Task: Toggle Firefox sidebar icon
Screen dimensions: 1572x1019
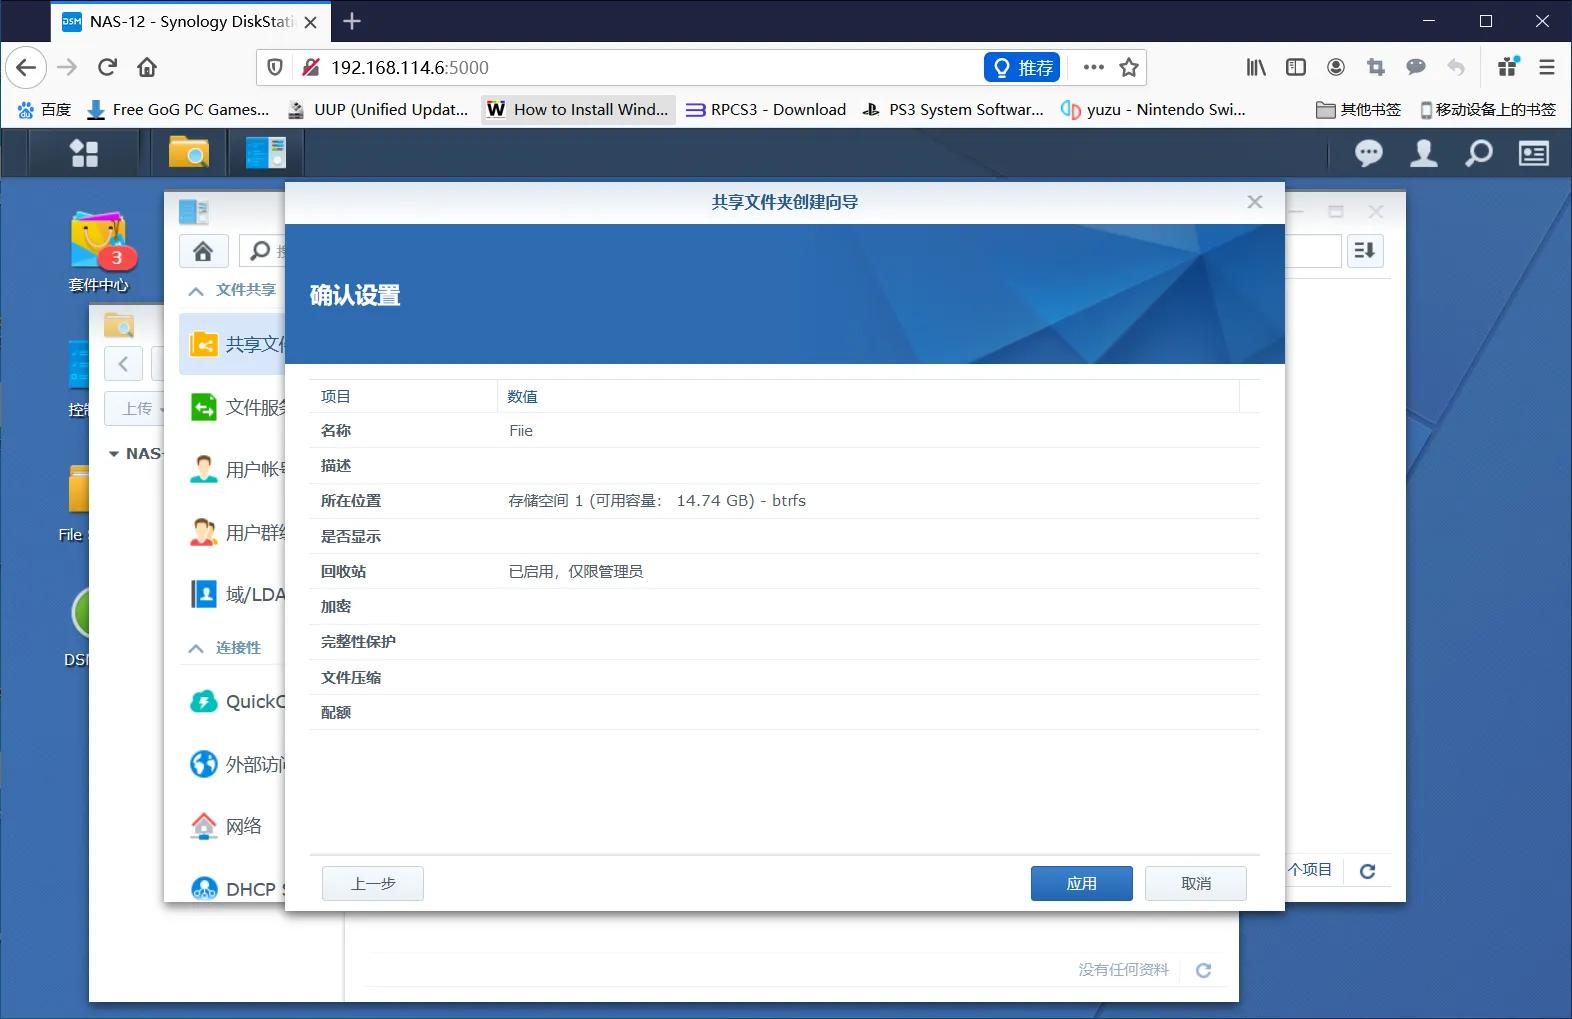Action: point(1296,67)
